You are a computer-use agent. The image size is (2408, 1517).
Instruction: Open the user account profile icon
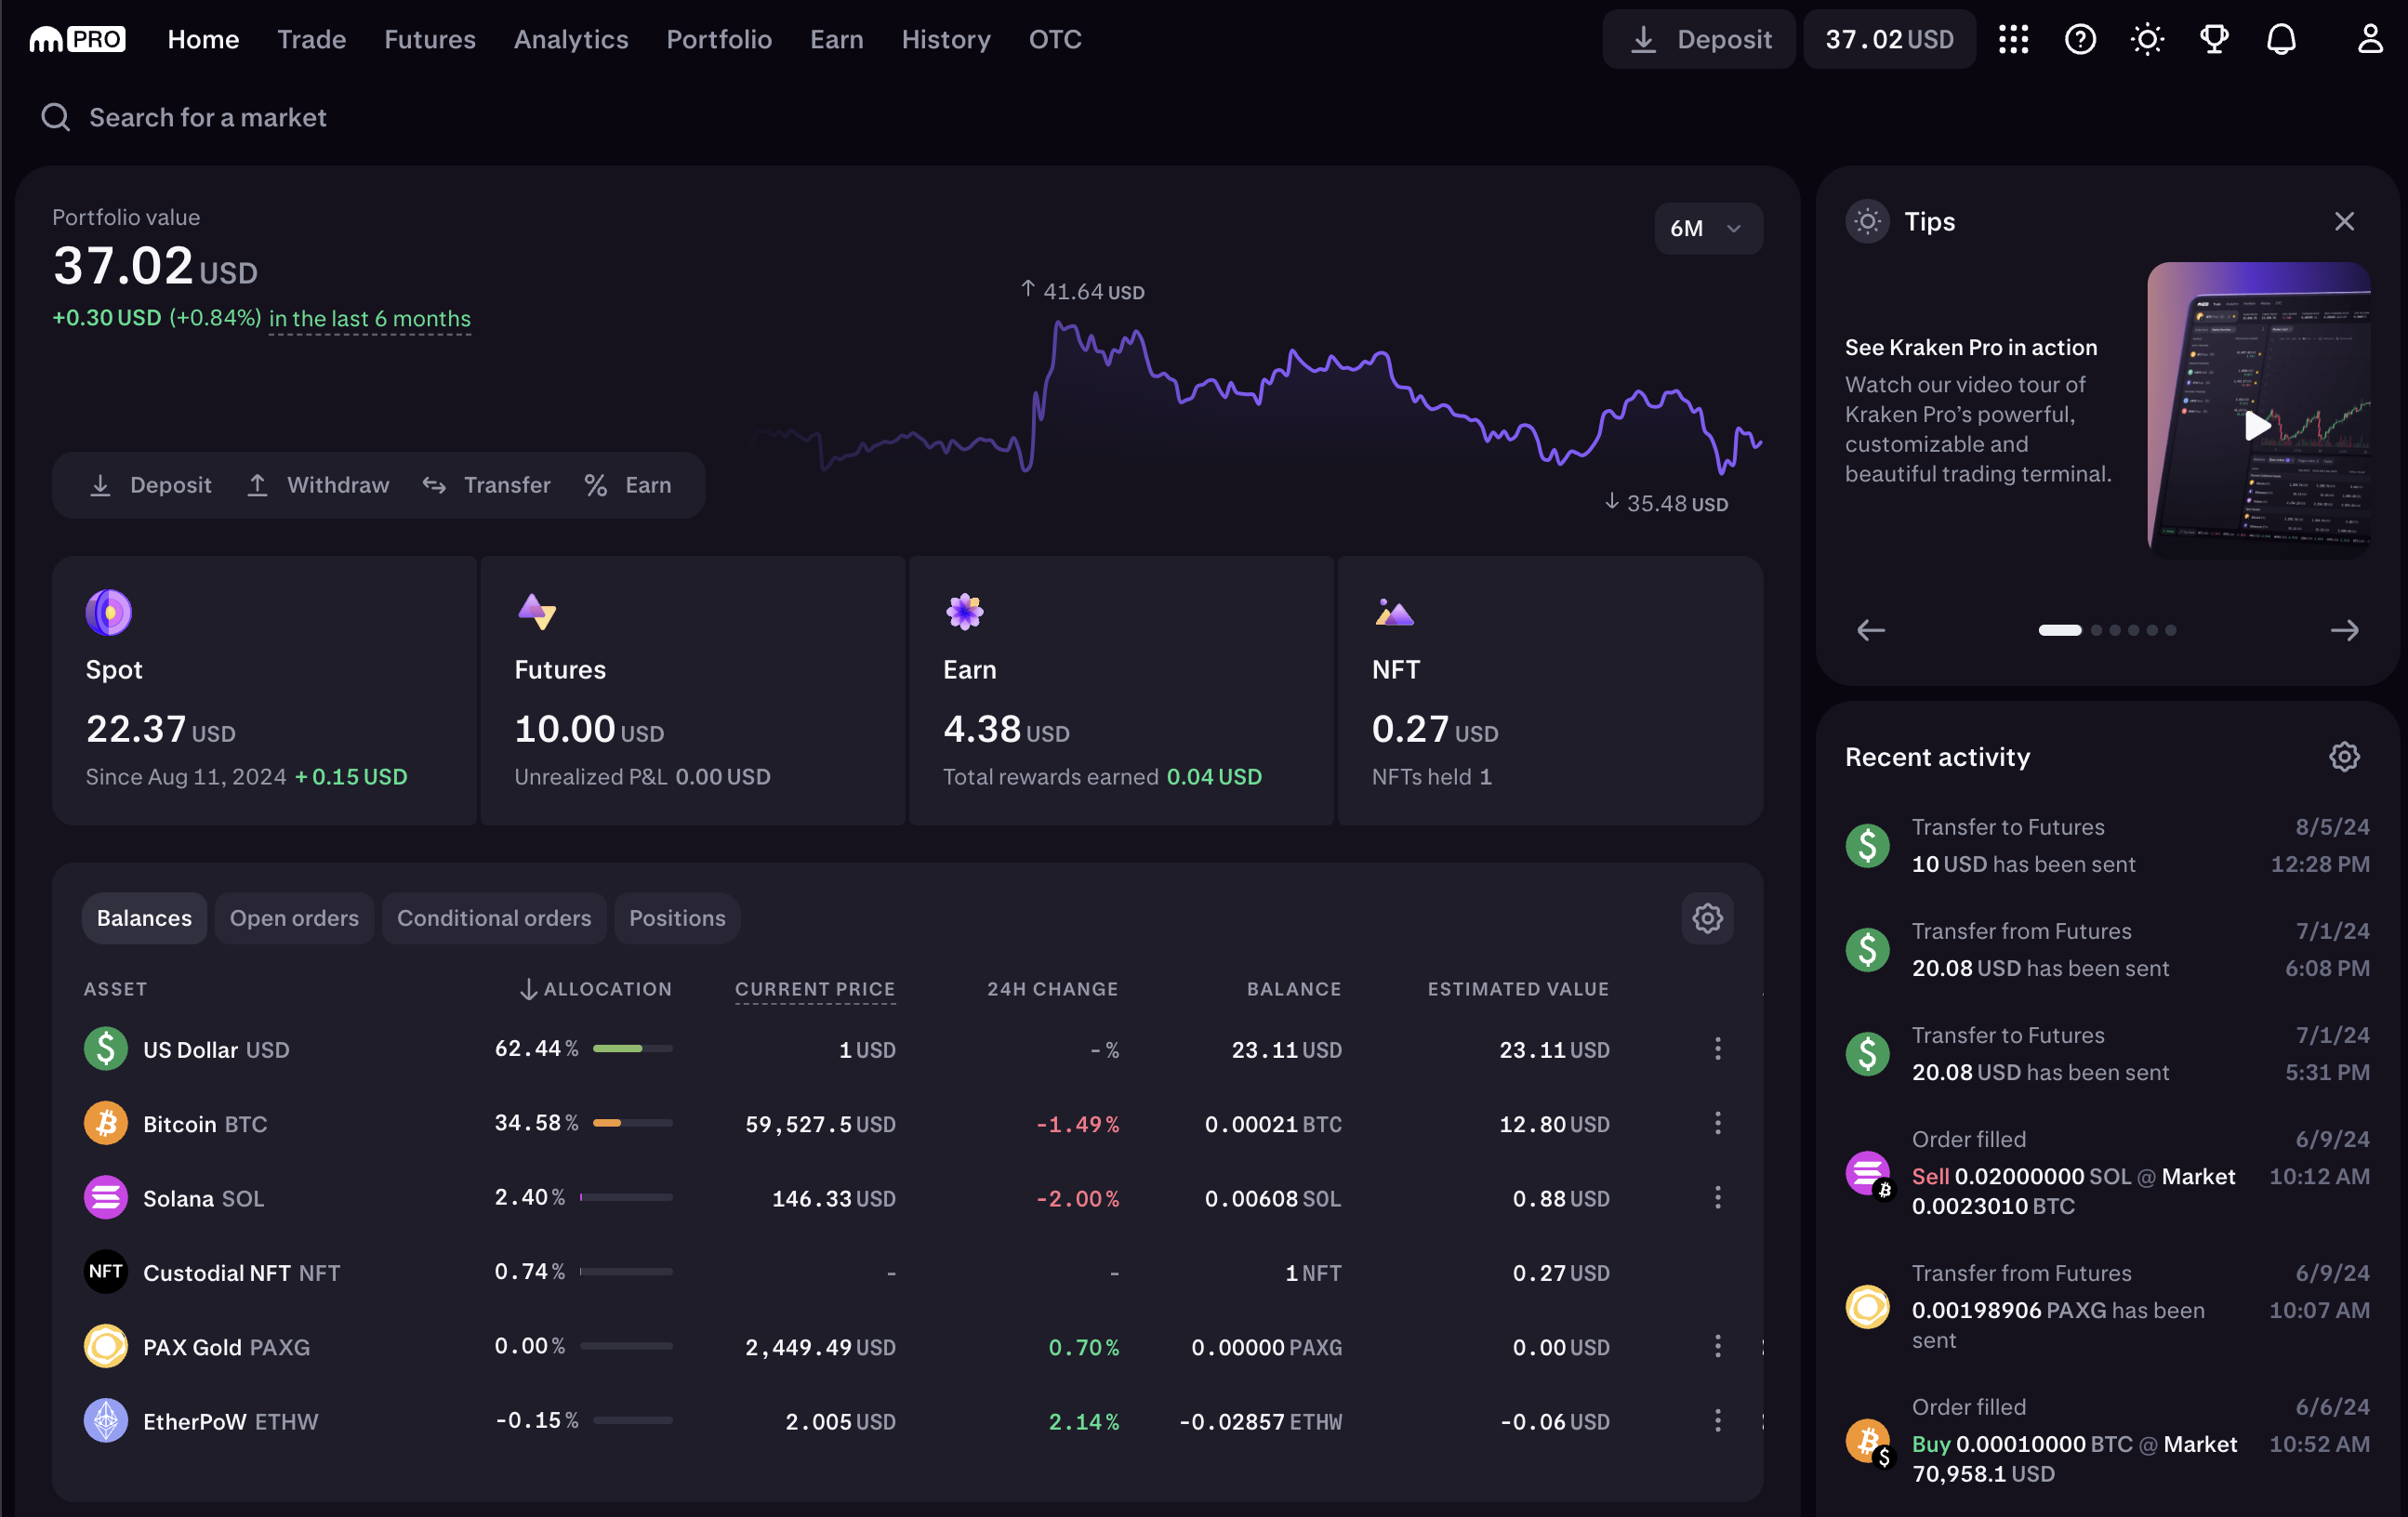click(2369, 39)
